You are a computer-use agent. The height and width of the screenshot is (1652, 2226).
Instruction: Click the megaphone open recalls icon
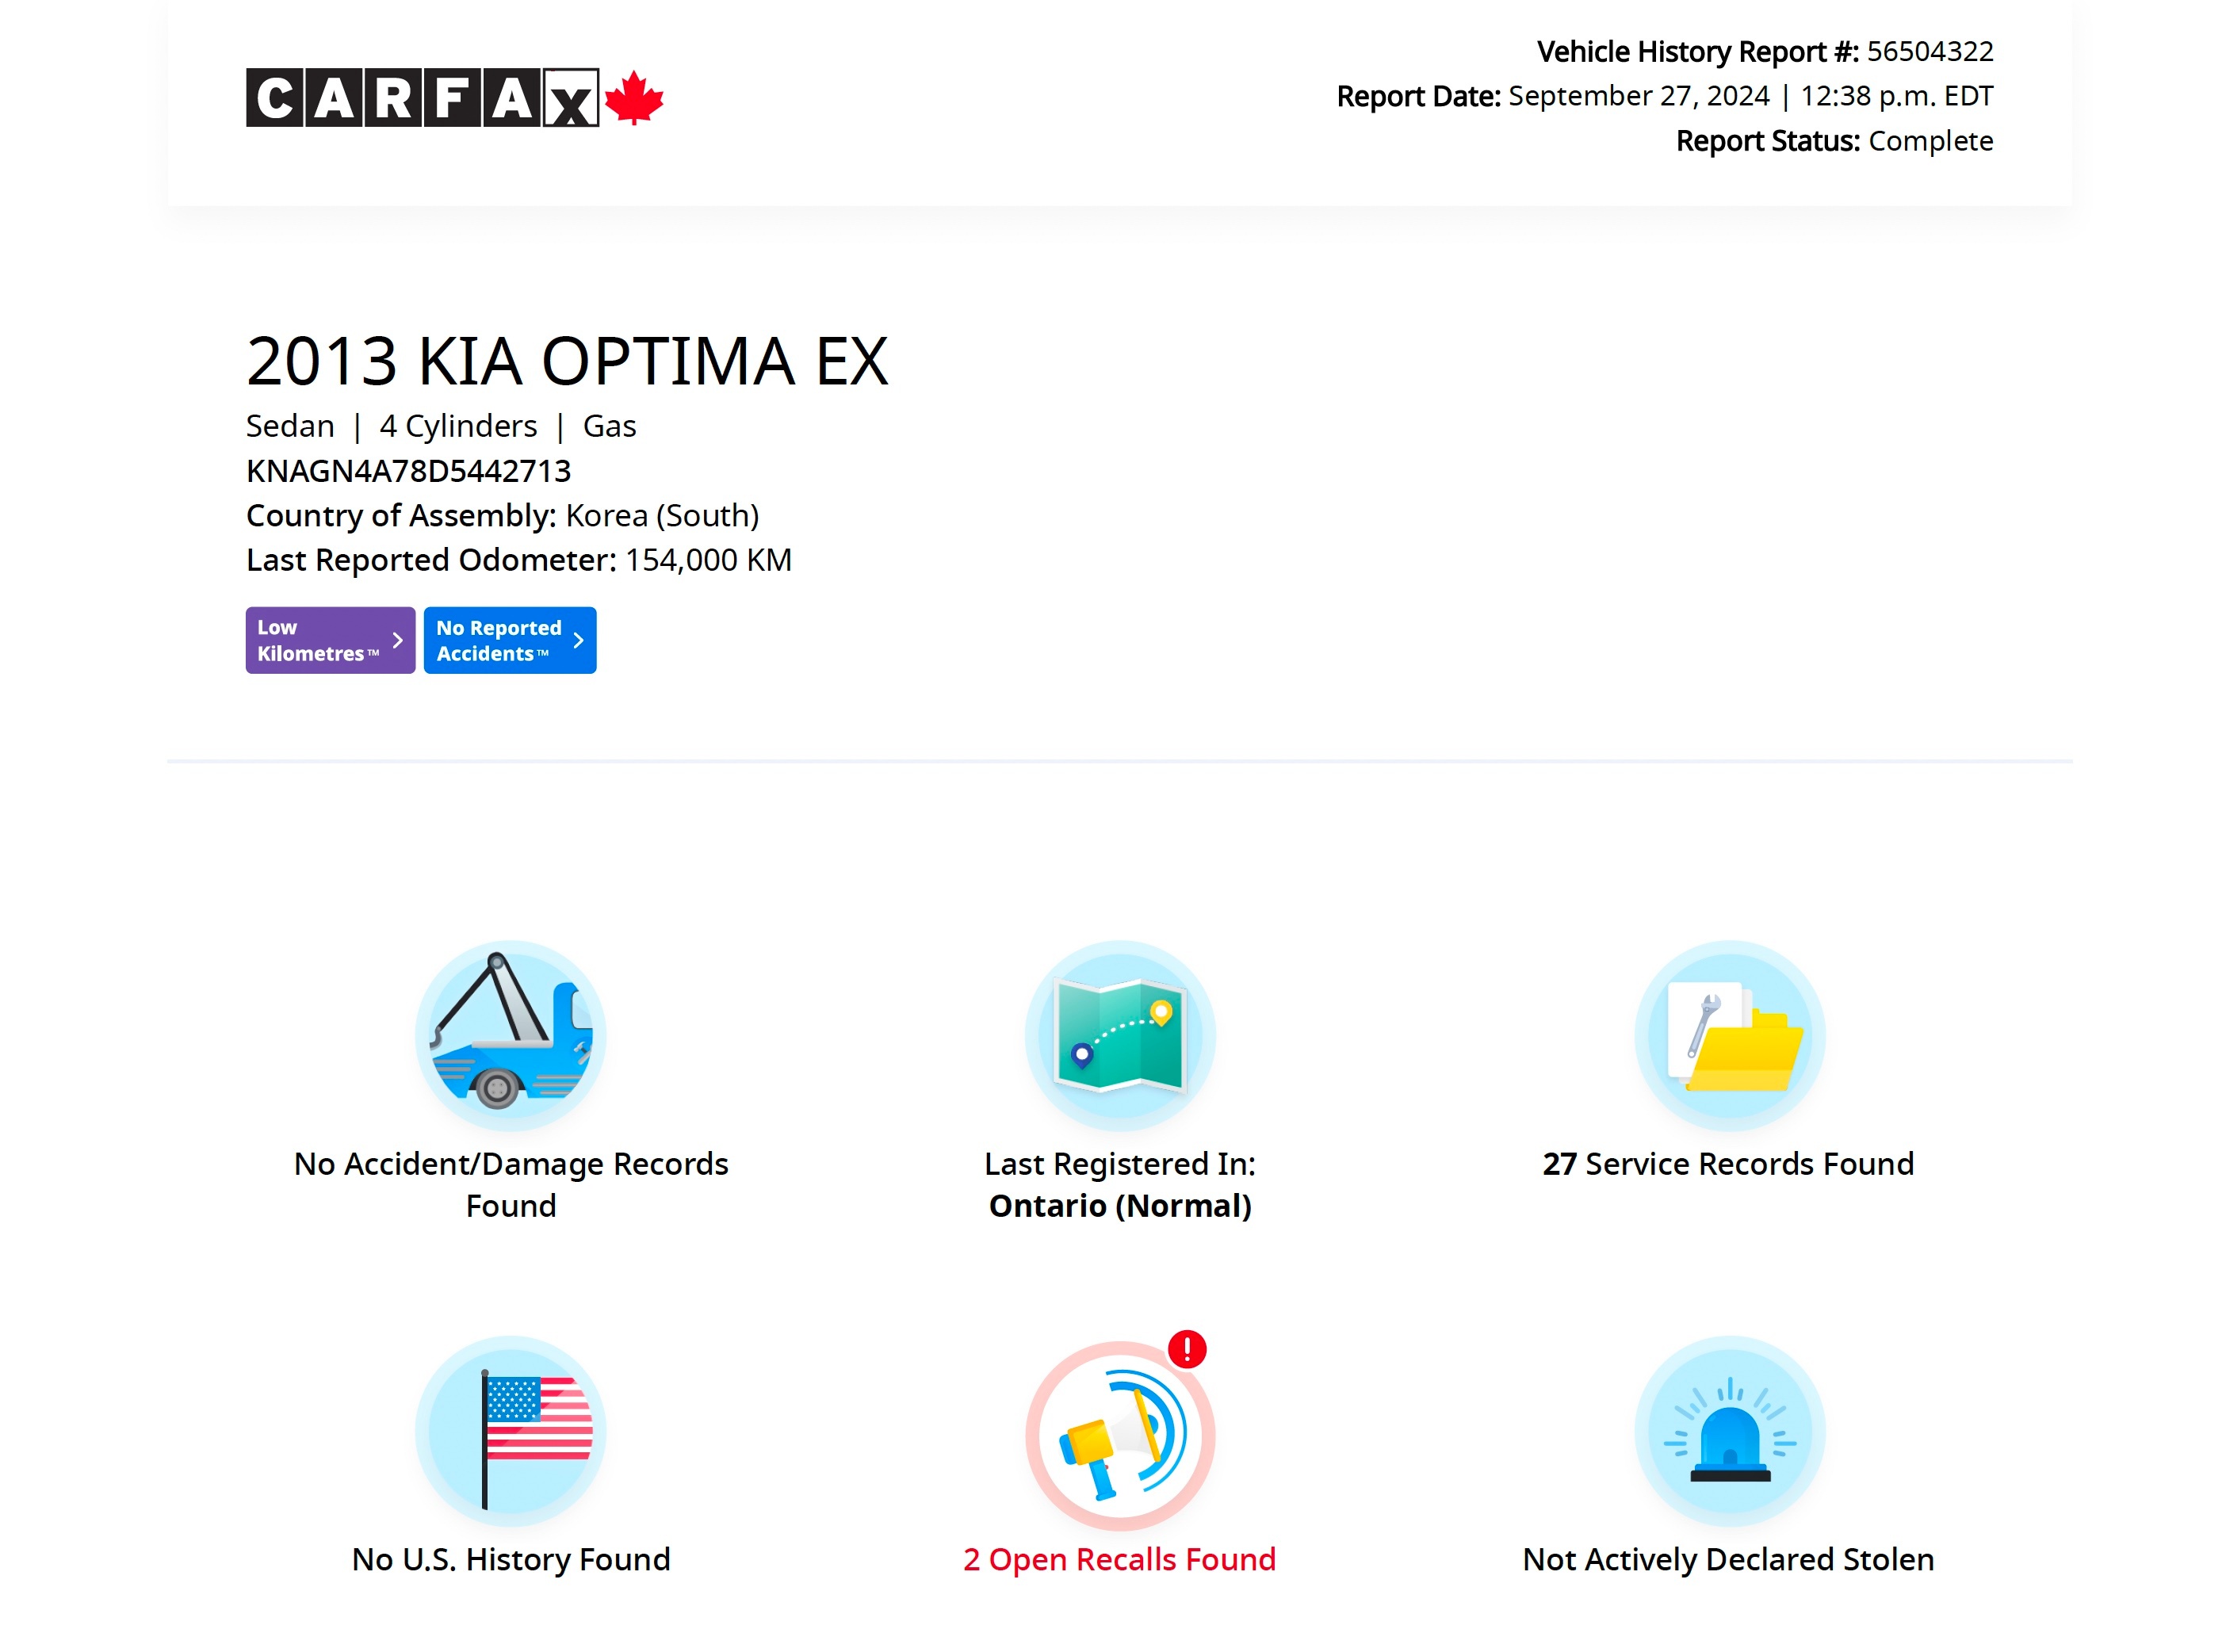pos(1120,1435)
